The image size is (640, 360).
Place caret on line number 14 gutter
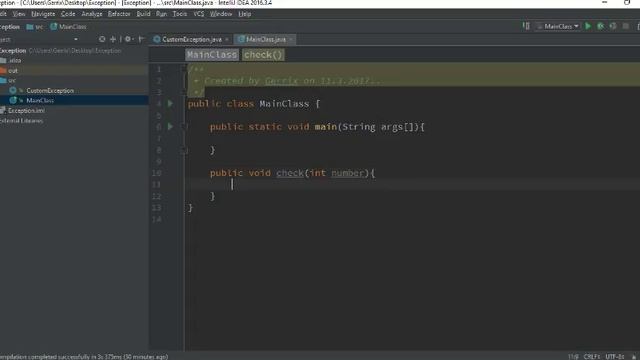(157, 219)
